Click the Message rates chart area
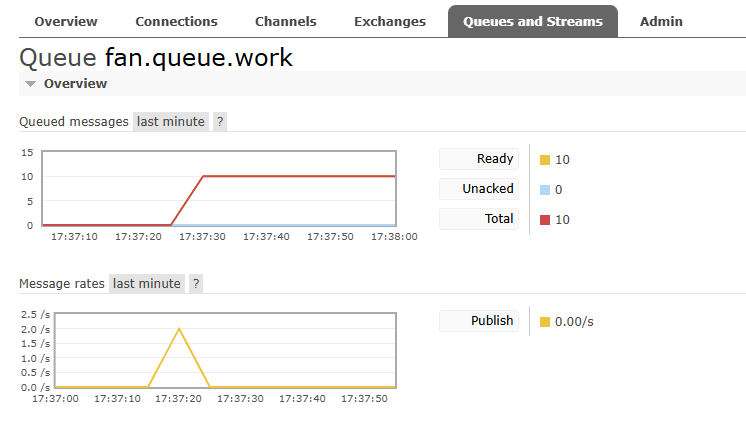The image size is (746, 423). (226, 350)
